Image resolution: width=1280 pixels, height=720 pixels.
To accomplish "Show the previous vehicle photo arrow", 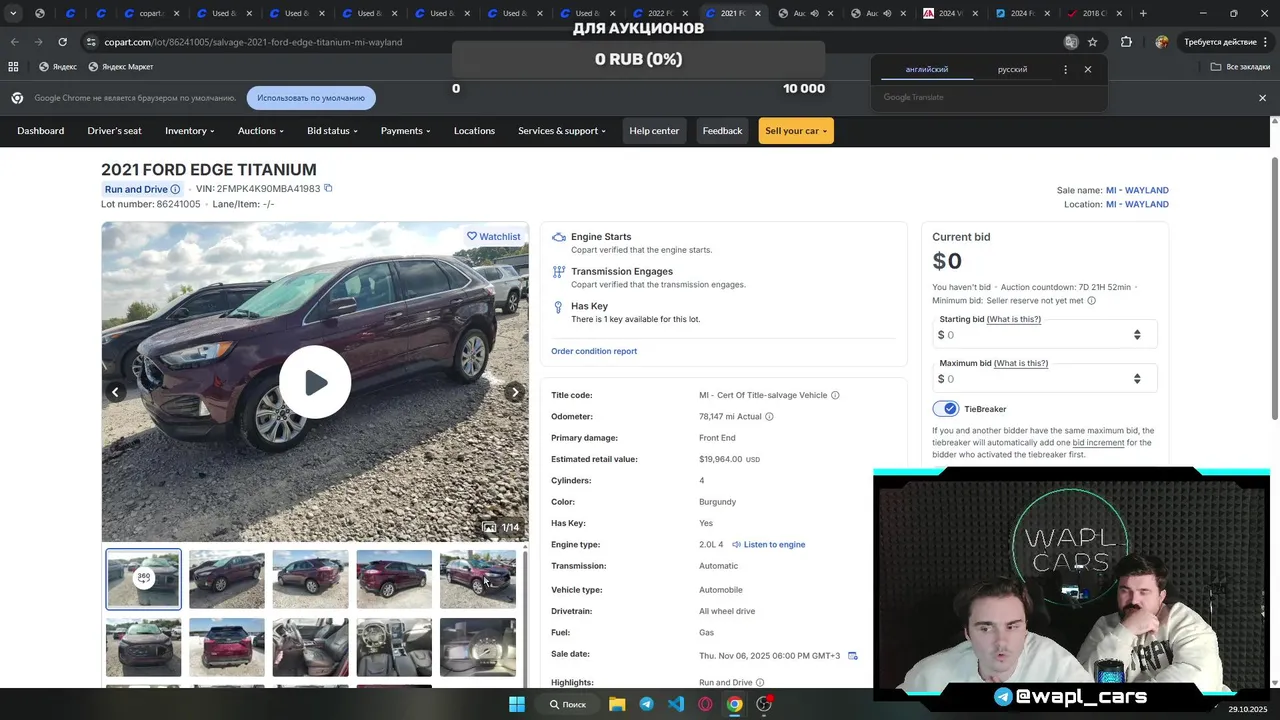I will (x=115, y=392).
